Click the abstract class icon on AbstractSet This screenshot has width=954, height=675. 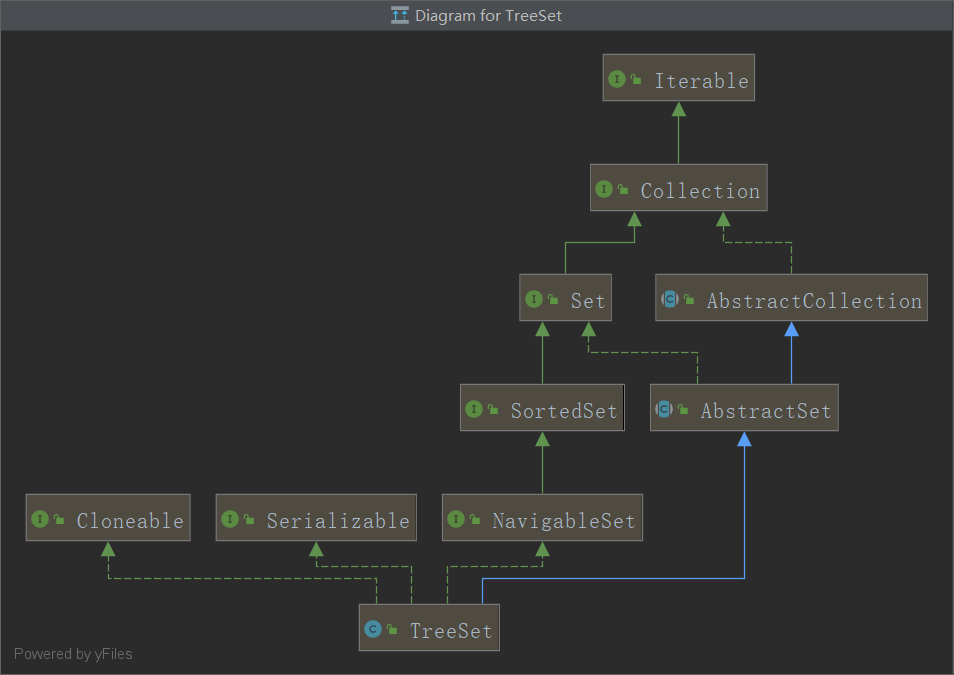(x=664, y=409)
